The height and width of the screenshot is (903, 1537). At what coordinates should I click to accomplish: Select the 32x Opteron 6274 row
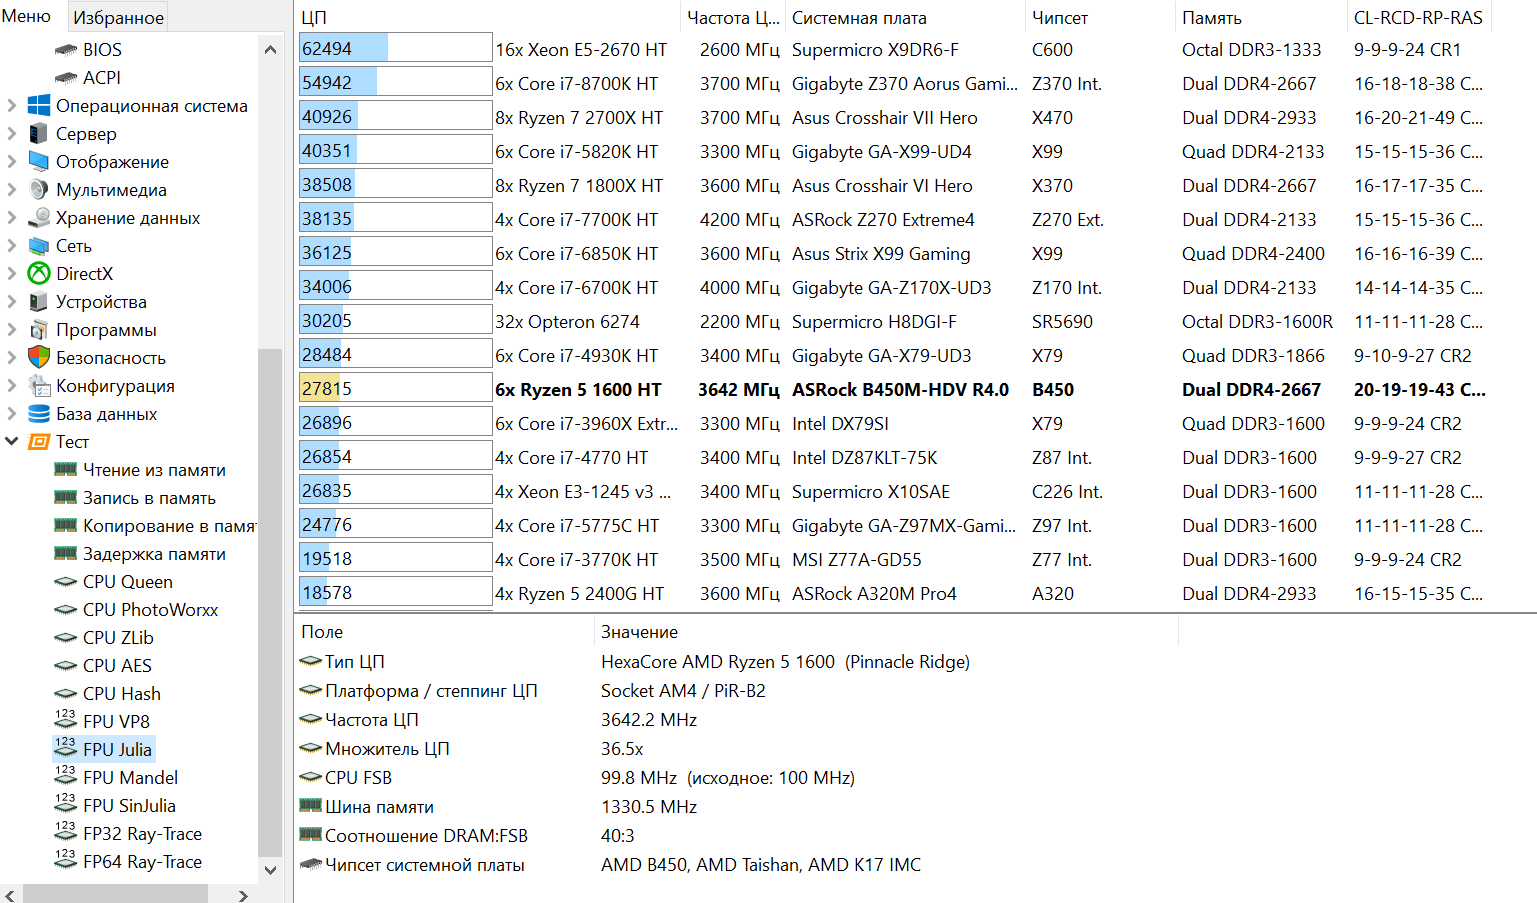click(x=892, y=322)
